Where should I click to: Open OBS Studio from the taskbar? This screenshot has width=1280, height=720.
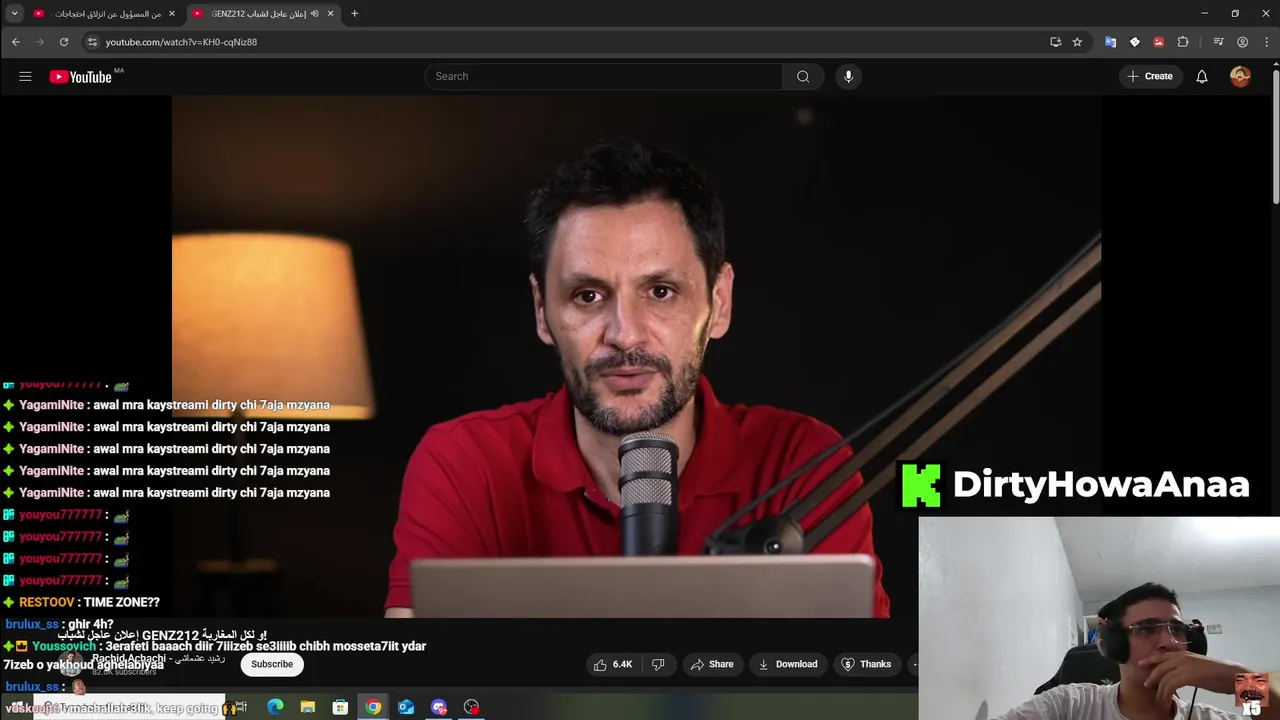click(471, 707)
